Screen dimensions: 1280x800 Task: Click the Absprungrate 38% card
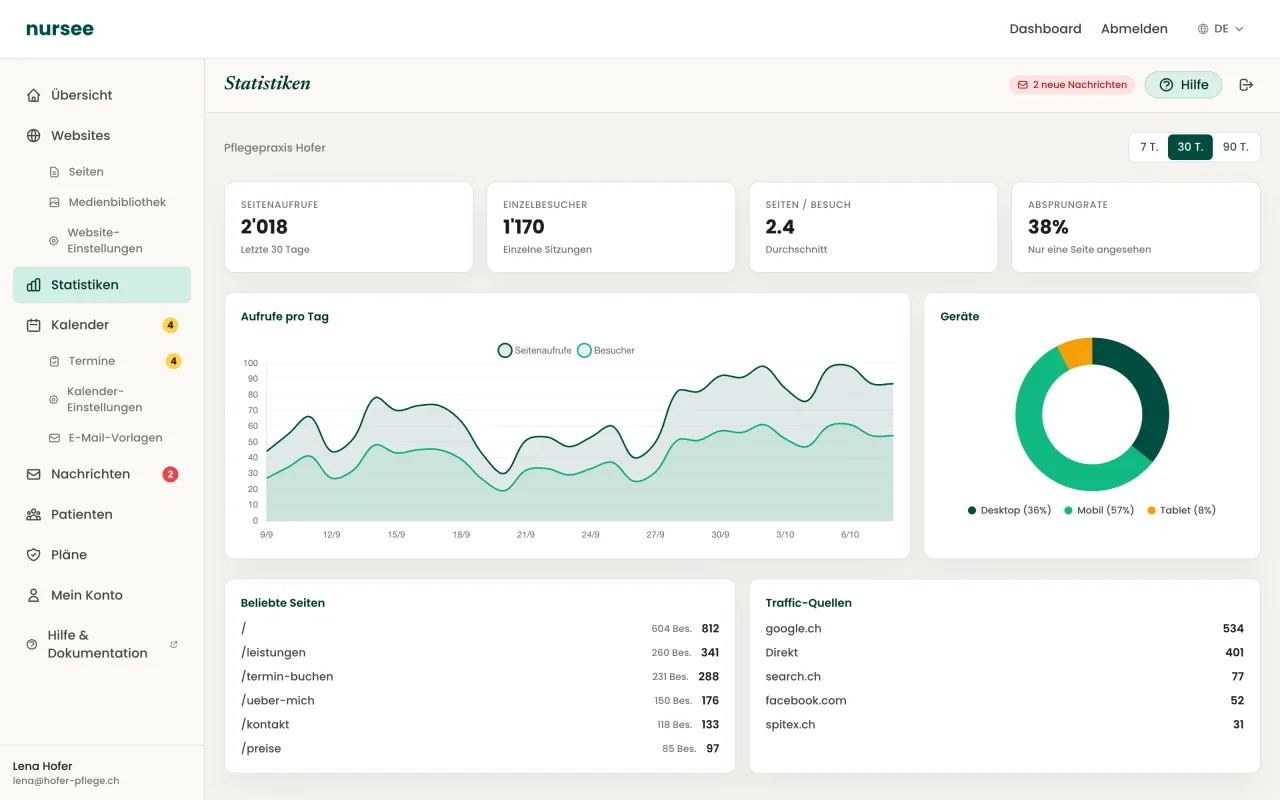(x=1136, y=227)
